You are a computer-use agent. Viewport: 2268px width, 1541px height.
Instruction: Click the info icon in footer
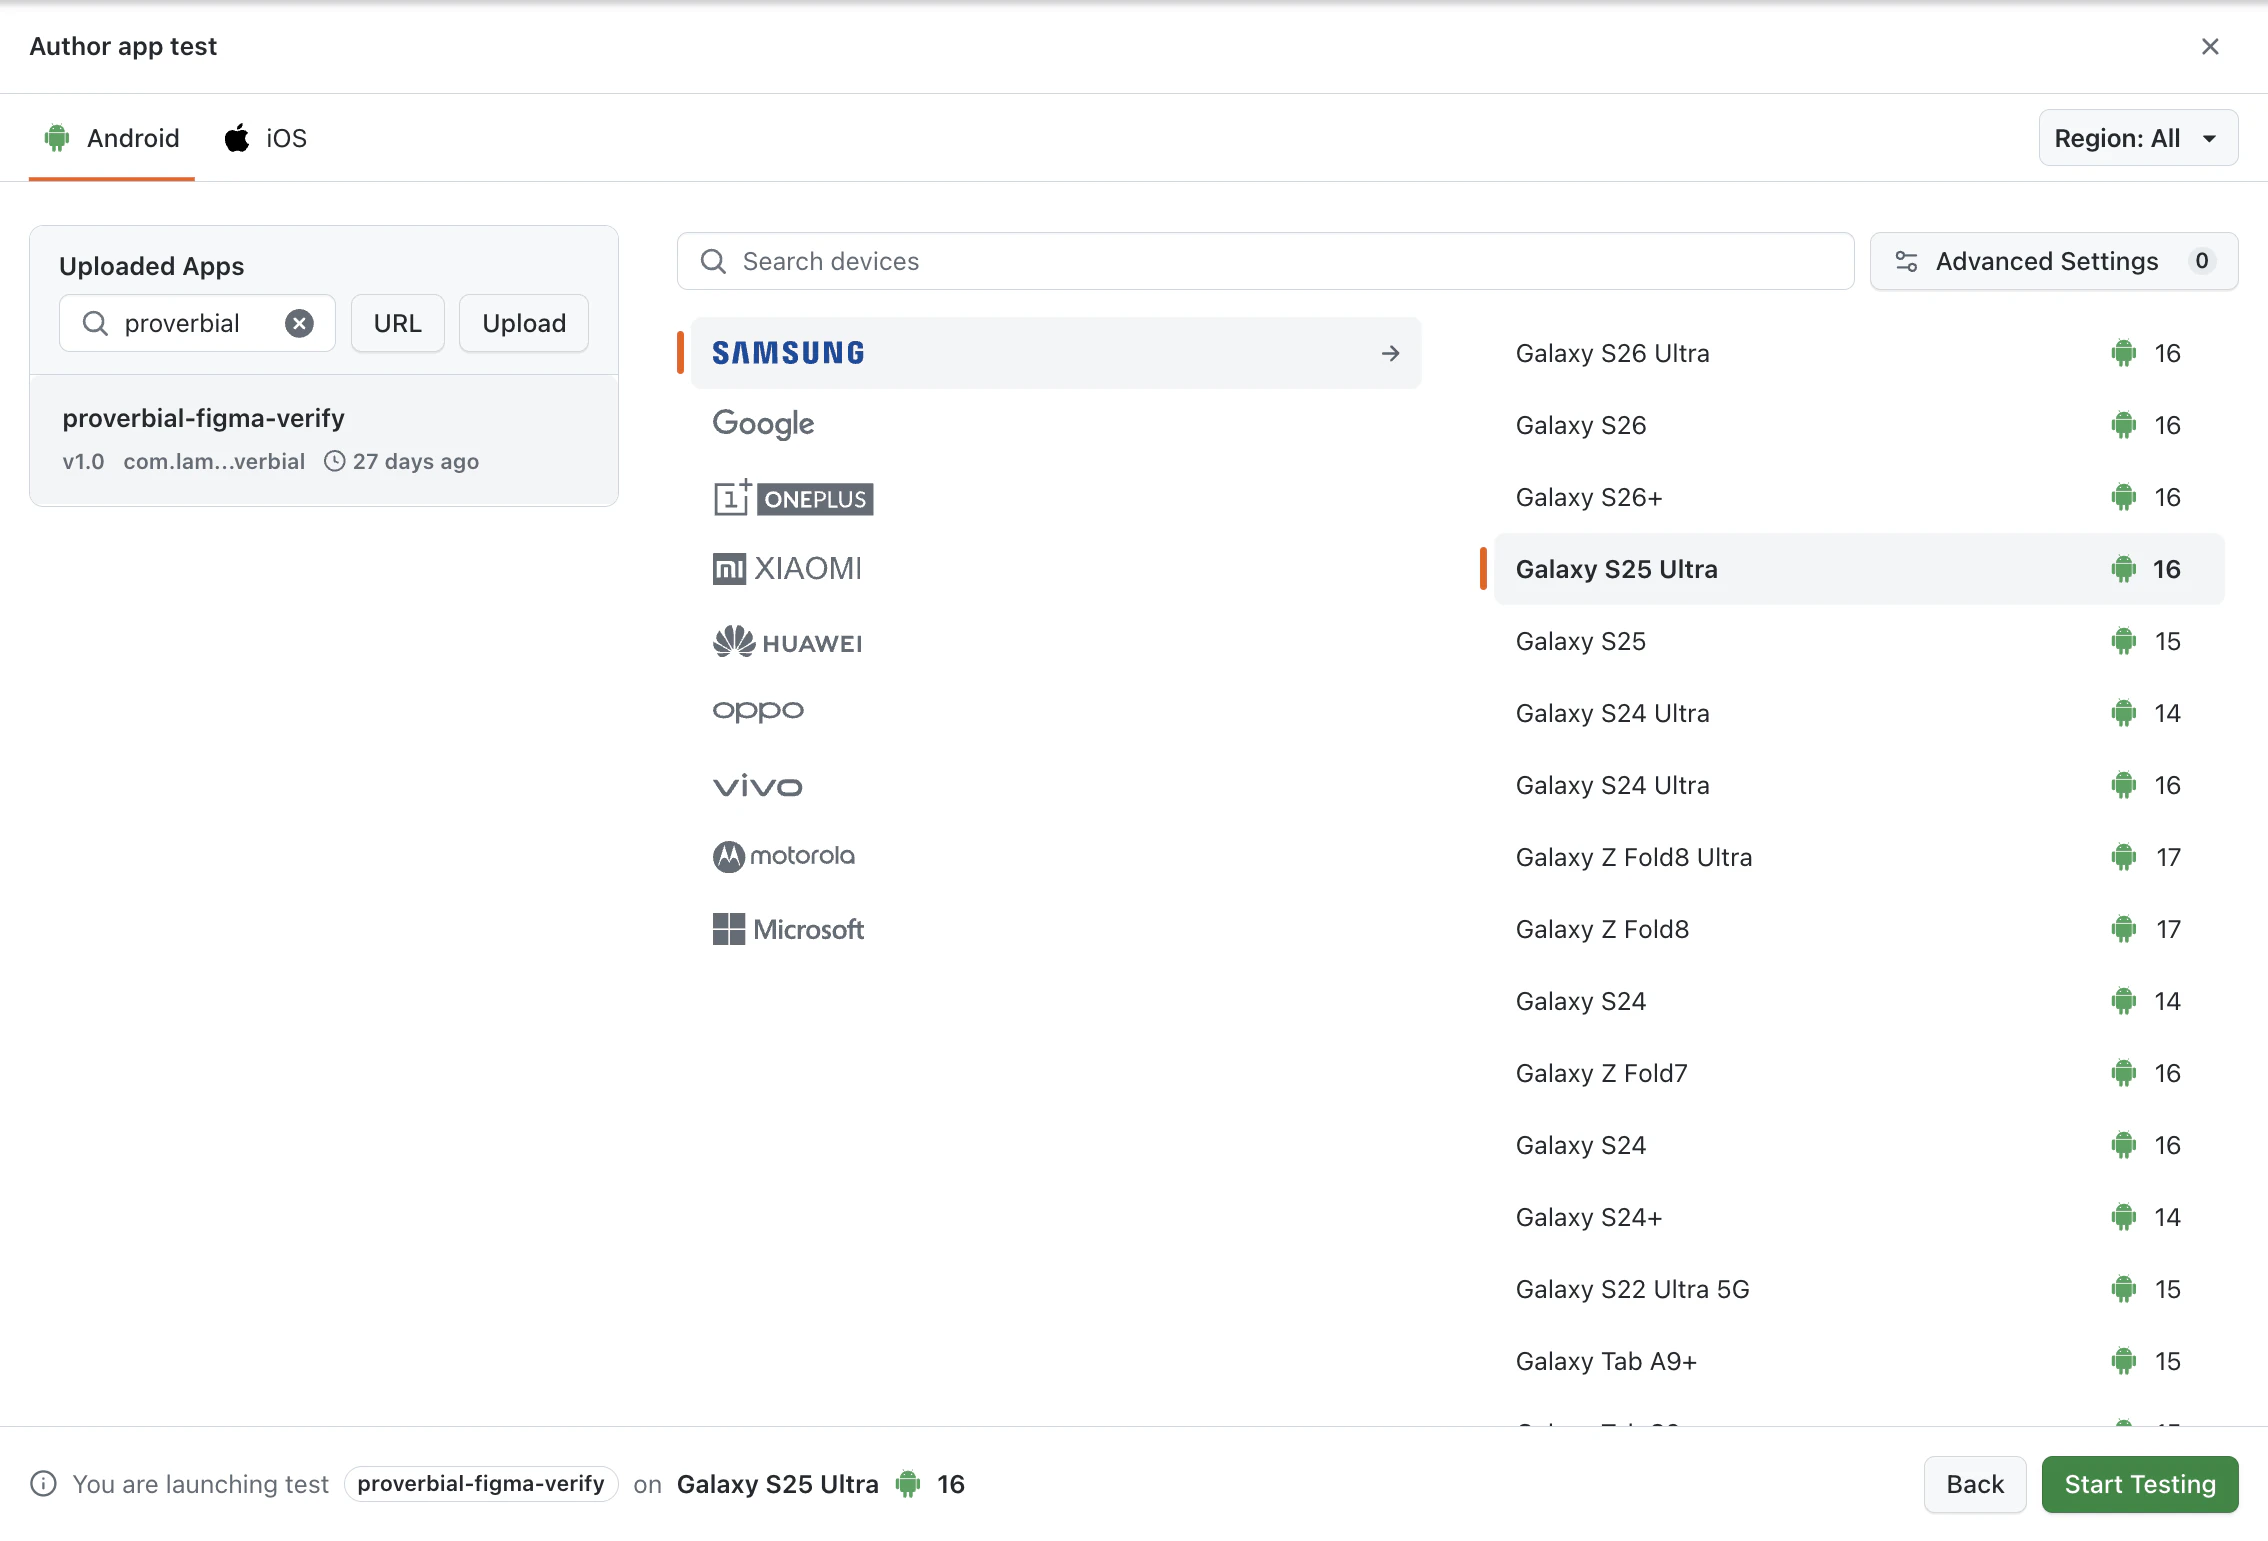pos(43,1484)
